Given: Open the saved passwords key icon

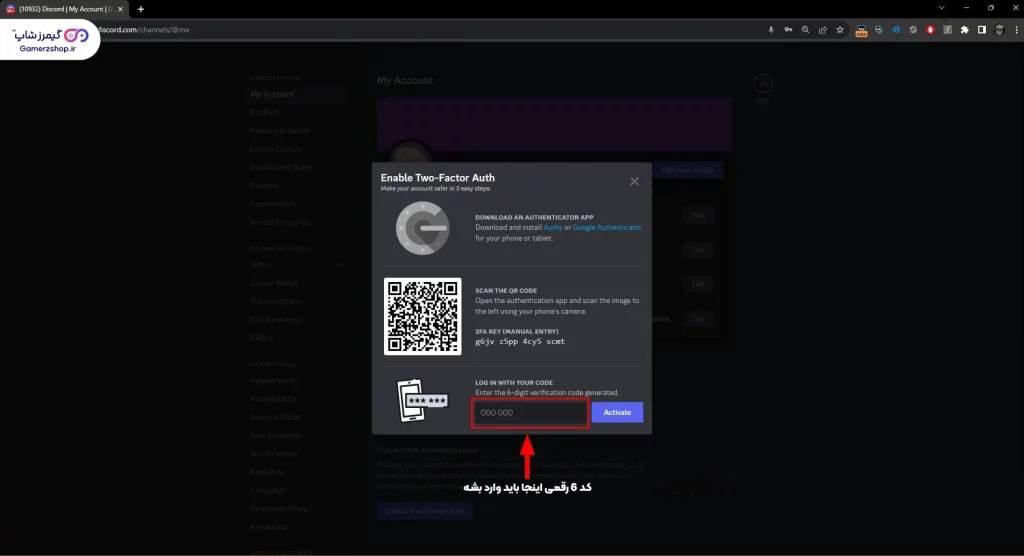Looking at the screenshot, I should pyautogui.click(x=788, y=30).
